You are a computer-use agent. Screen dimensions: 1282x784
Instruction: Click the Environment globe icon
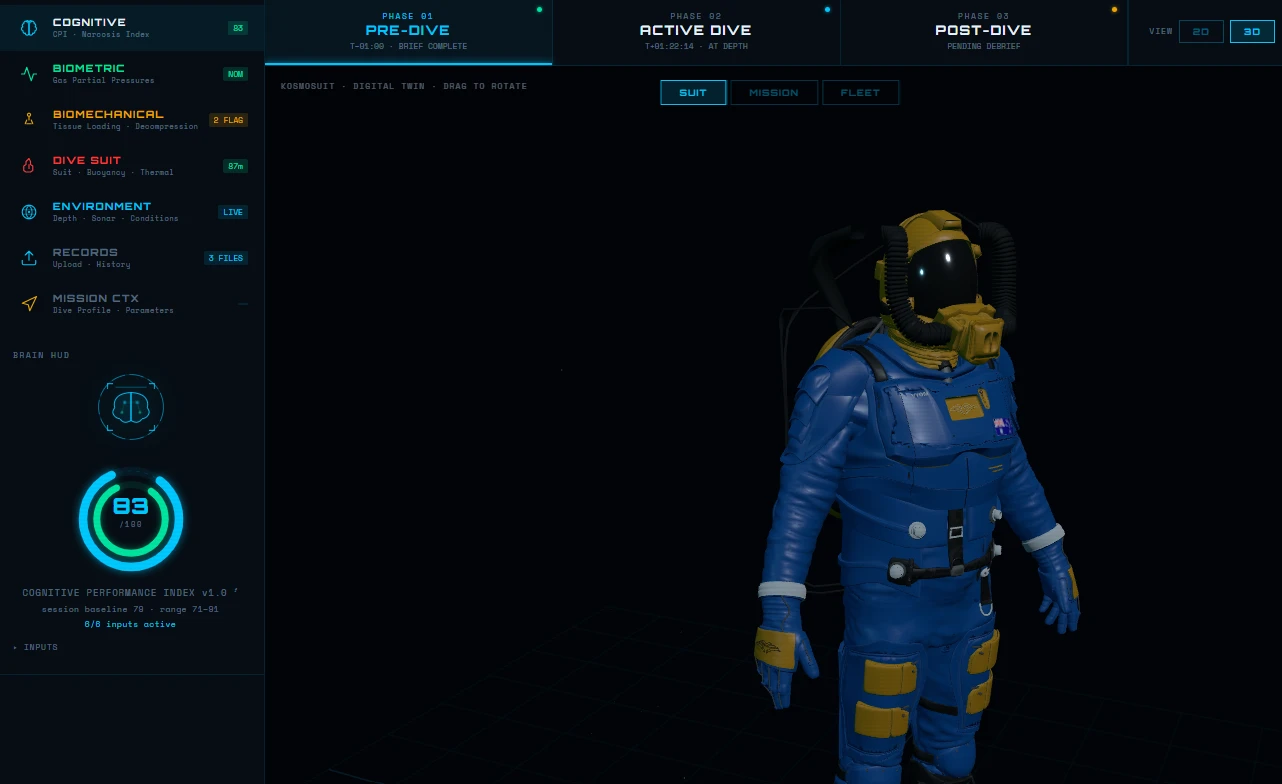tap(29, 212)
